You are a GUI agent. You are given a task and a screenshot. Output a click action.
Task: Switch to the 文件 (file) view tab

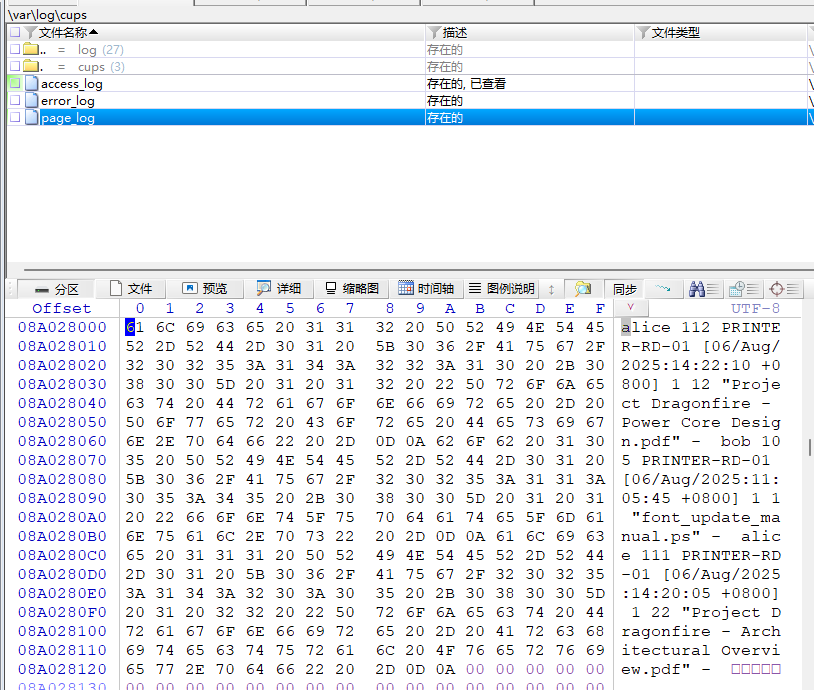pos(131,289)
